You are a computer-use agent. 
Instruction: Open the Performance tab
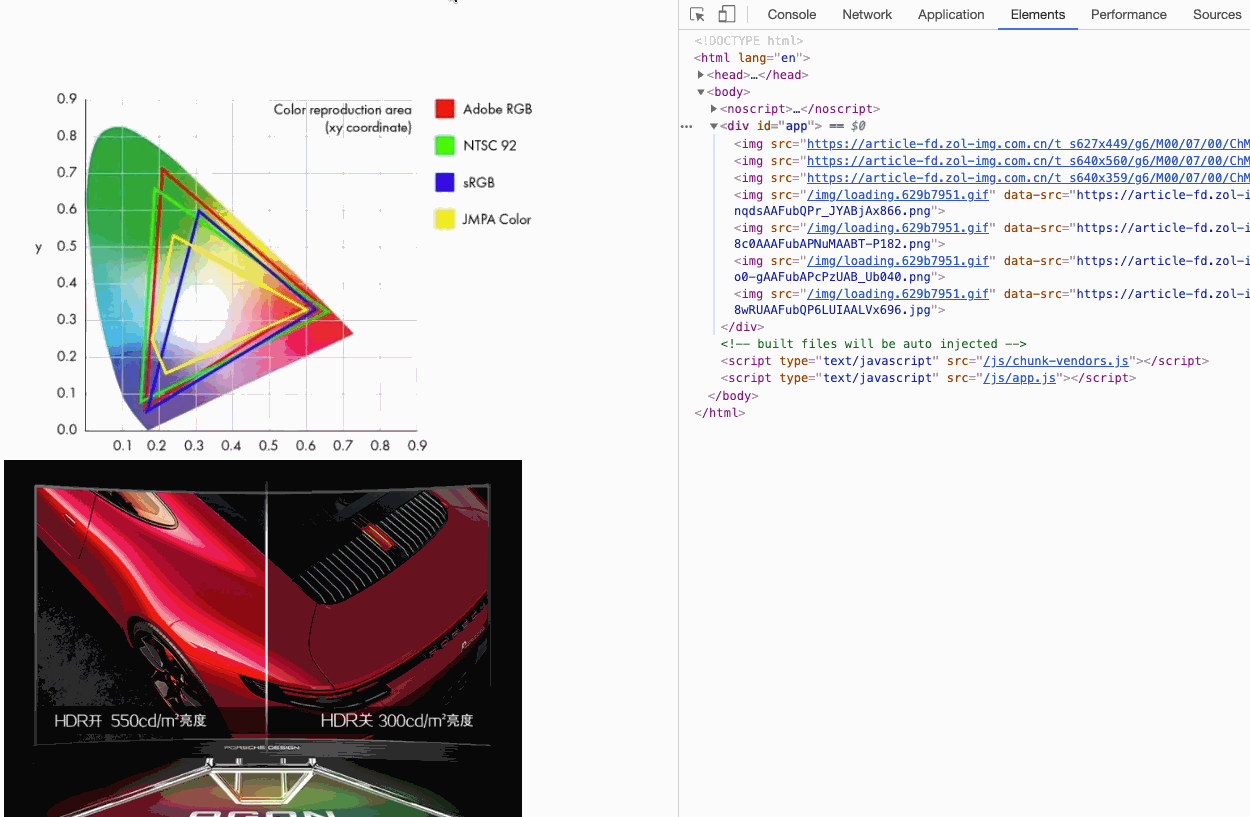coord(1129,14)
